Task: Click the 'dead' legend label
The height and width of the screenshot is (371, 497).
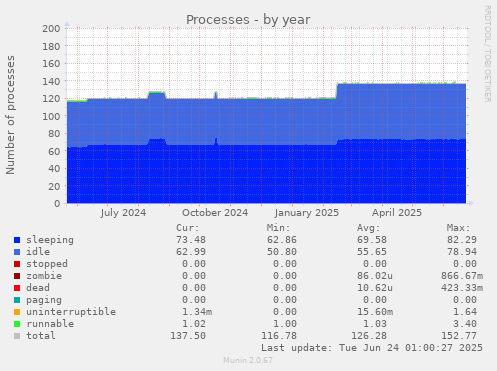Action: [x=38, y=288]
